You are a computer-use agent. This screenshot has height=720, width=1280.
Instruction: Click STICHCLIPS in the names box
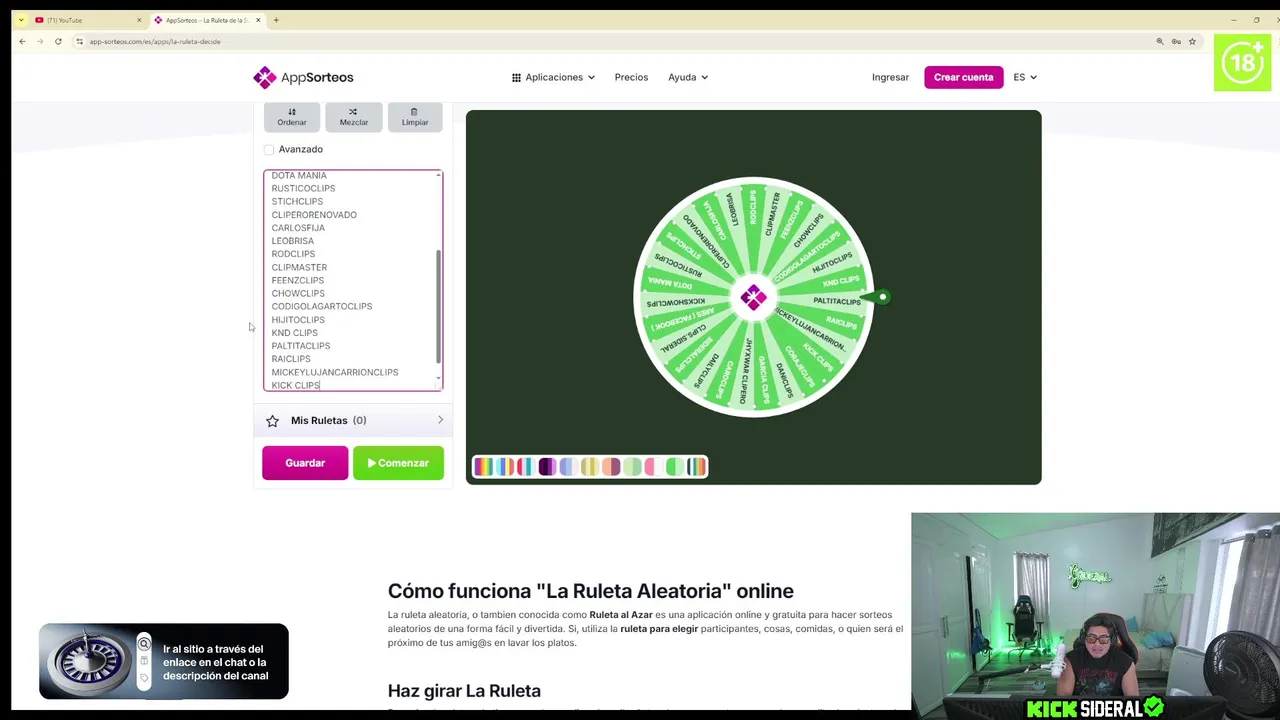297,201
